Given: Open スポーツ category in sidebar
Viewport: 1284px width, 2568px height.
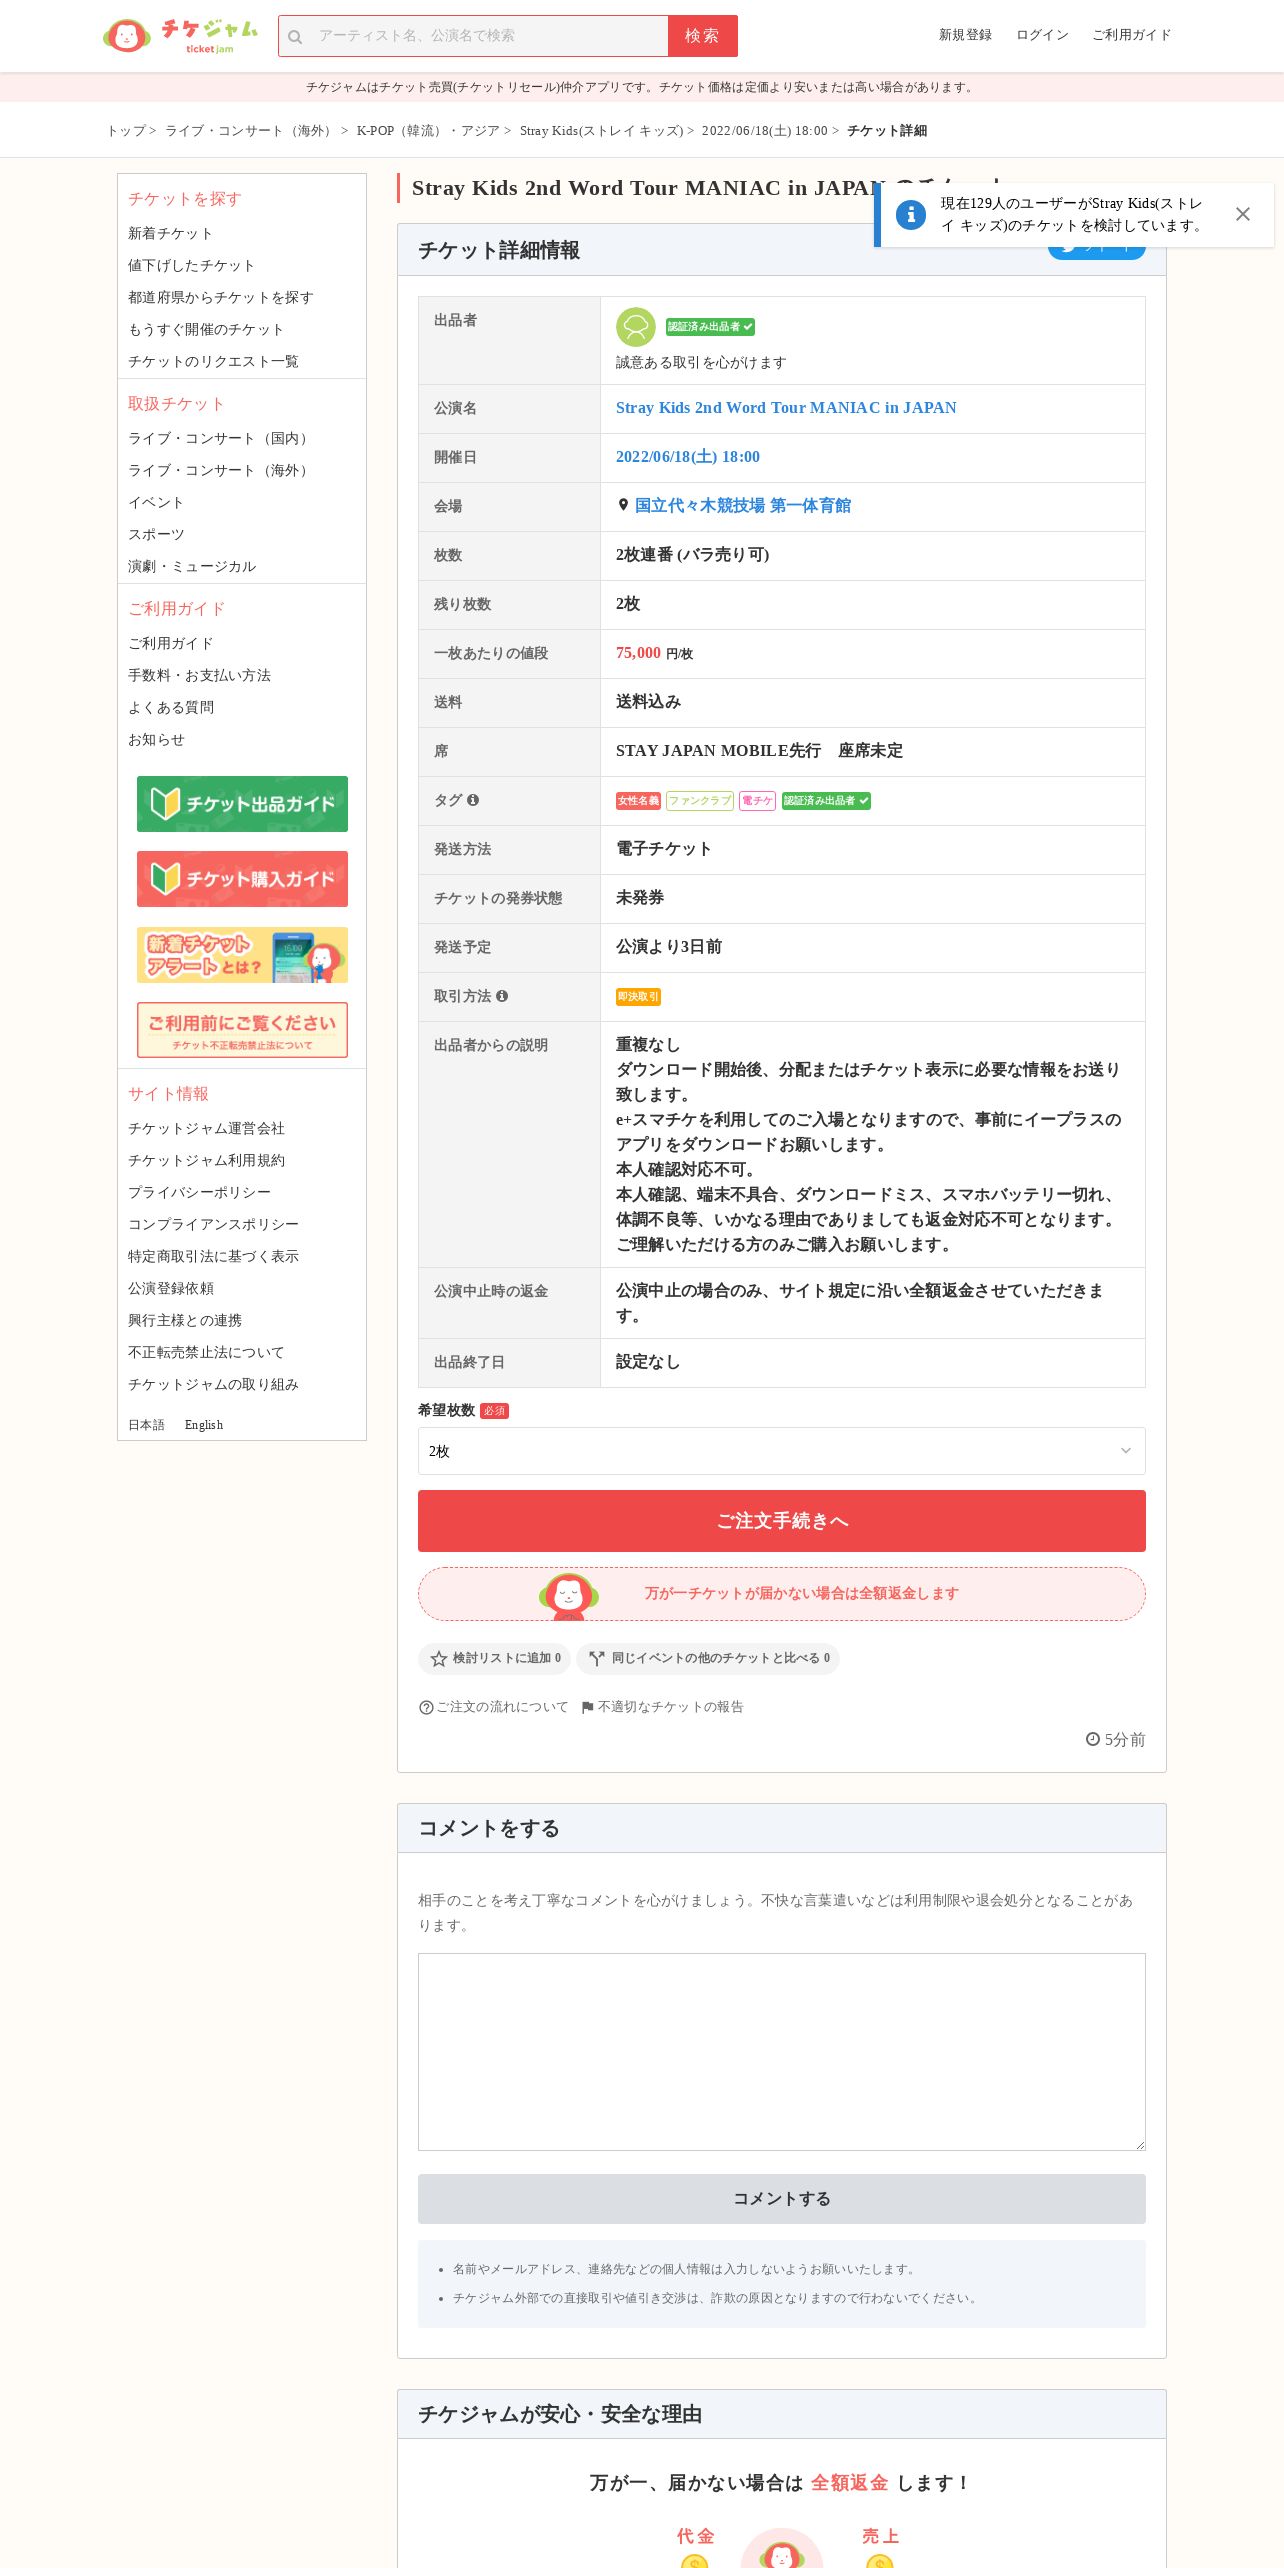Looking at the screenshot, I should [156, 534].
